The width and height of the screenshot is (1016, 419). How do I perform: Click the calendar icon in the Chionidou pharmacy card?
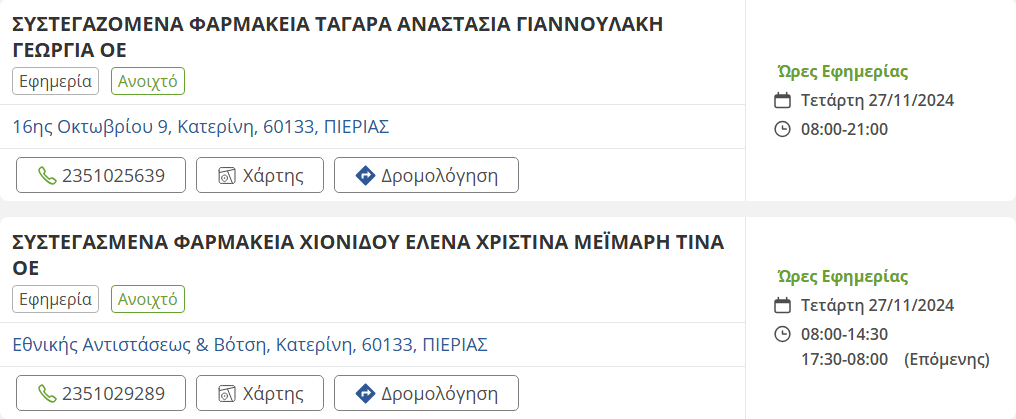(783, 305)
